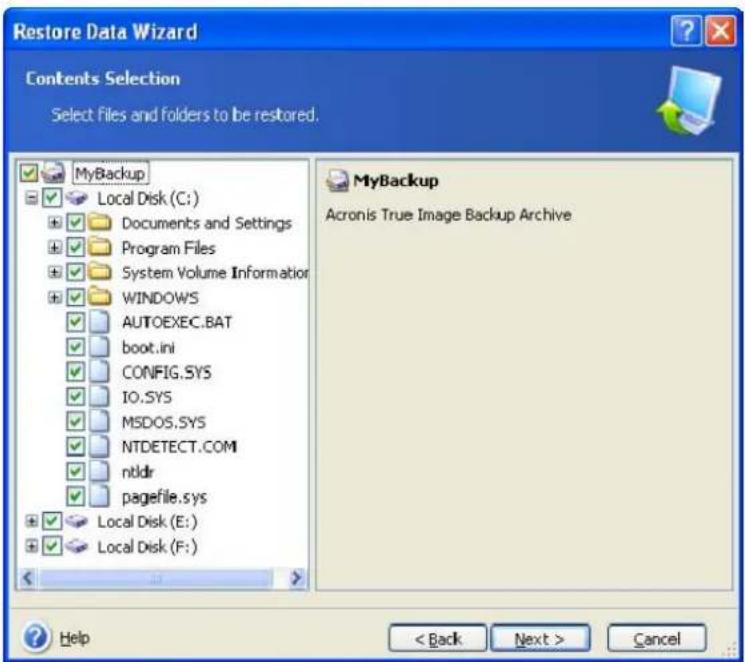
Task: Uncheck the ntldr checkbox
Action: click(x=76, y=471)
